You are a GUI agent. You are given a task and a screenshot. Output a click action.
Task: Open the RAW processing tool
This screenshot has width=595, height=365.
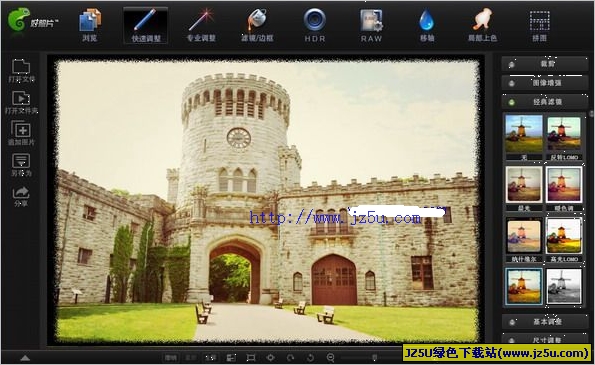[371, 25]
